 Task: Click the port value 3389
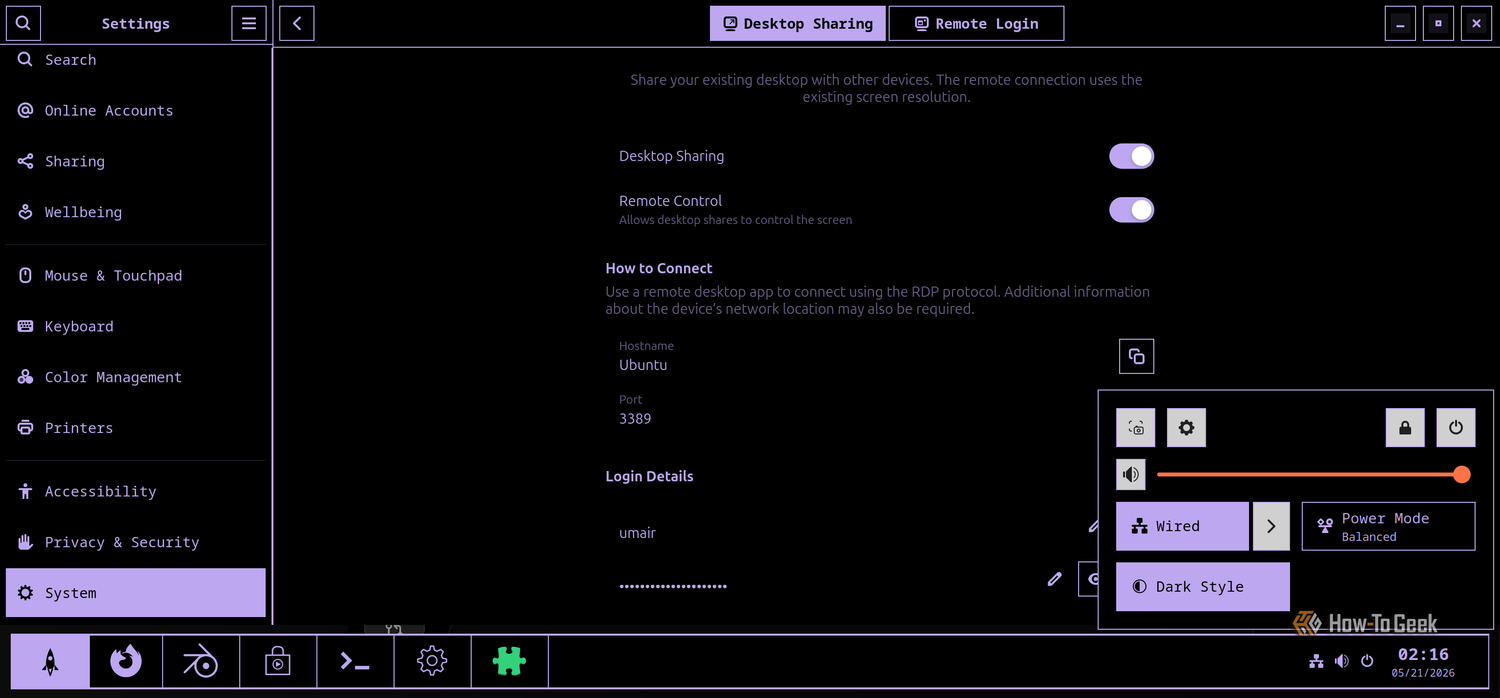pos(635,419)
